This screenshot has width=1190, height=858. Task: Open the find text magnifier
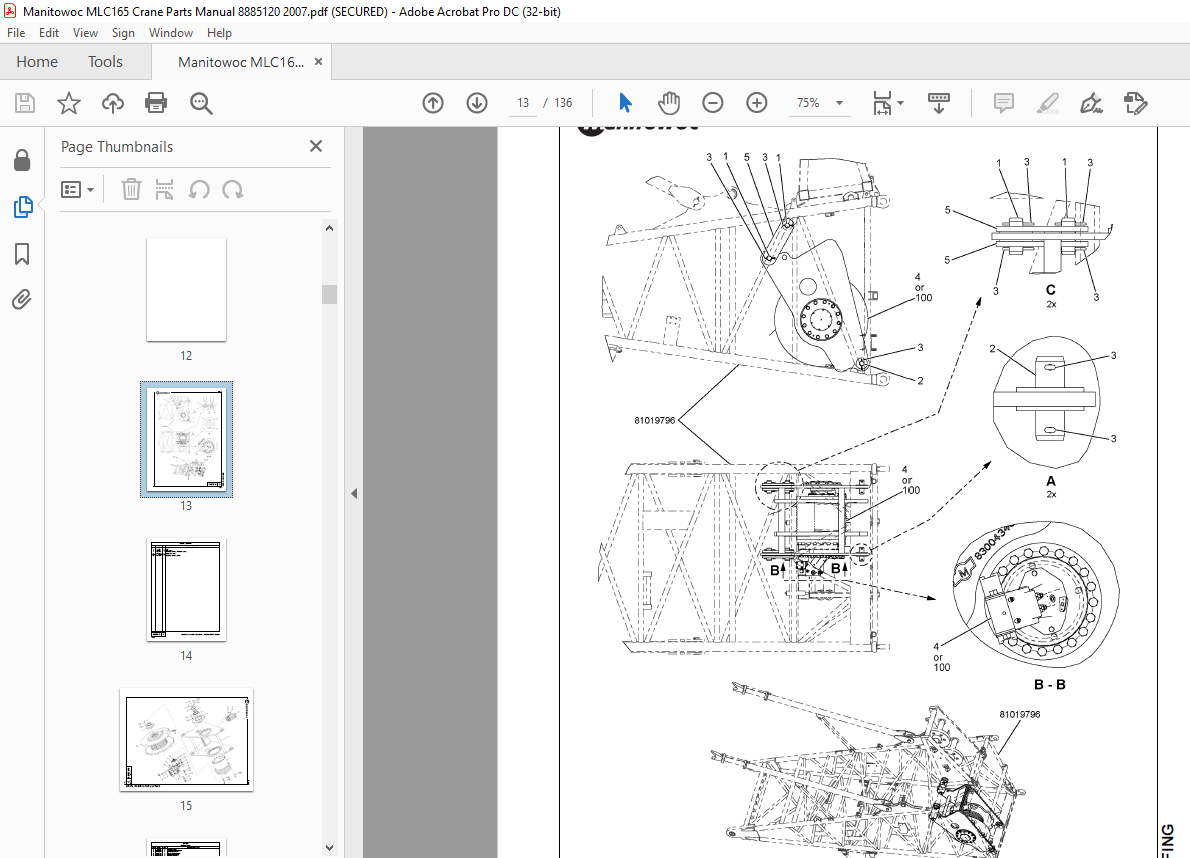201,103
